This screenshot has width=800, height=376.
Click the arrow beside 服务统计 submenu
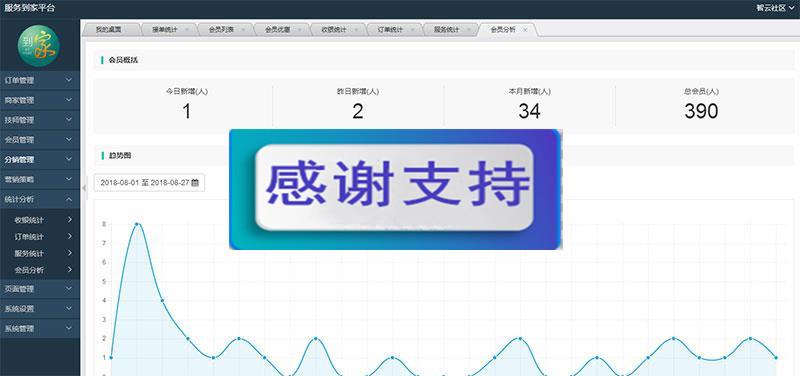(70, 253)
